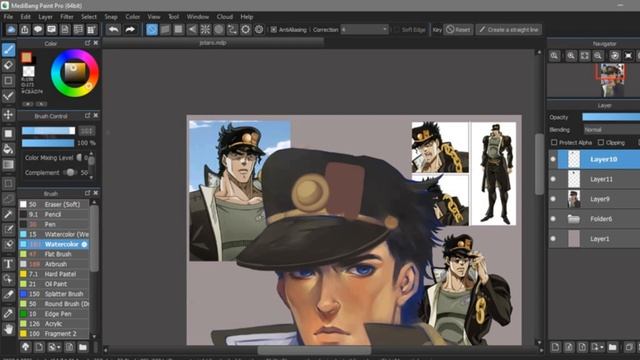Image resolution: width=640 pixels, height=360 pixels.
Task: Click Create a straight line button
Action: tap(509, 29)
